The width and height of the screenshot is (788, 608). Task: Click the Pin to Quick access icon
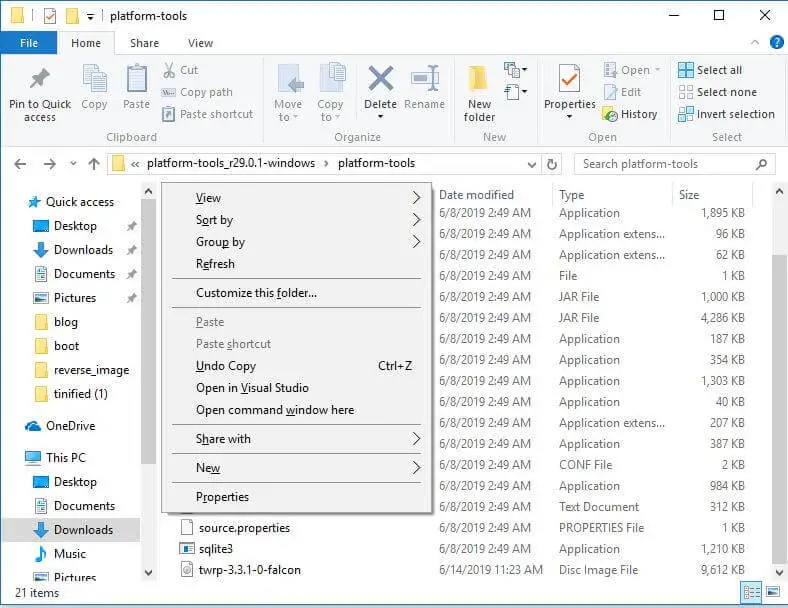click(40, 79)
